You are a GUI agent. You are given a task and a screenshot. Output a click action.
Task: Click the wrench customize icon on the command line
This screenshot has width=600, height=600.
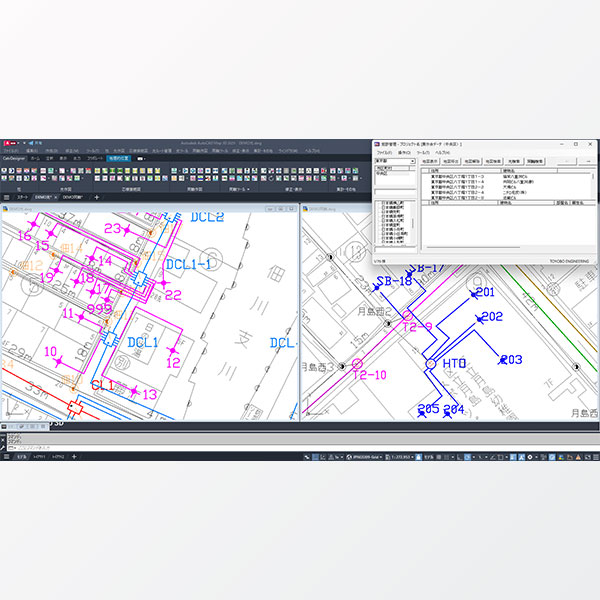3,448
